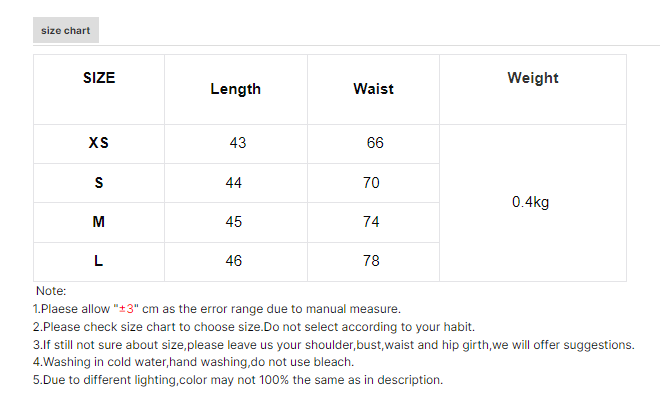This screenshot has height=400, width=660.
Task: Click the Waist column header
Action: [373, 89]
